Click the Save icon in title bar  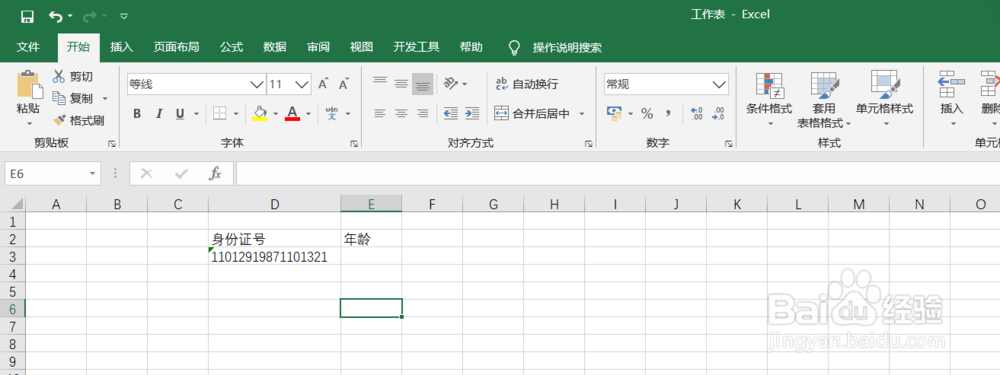click(x=27, y=16)
